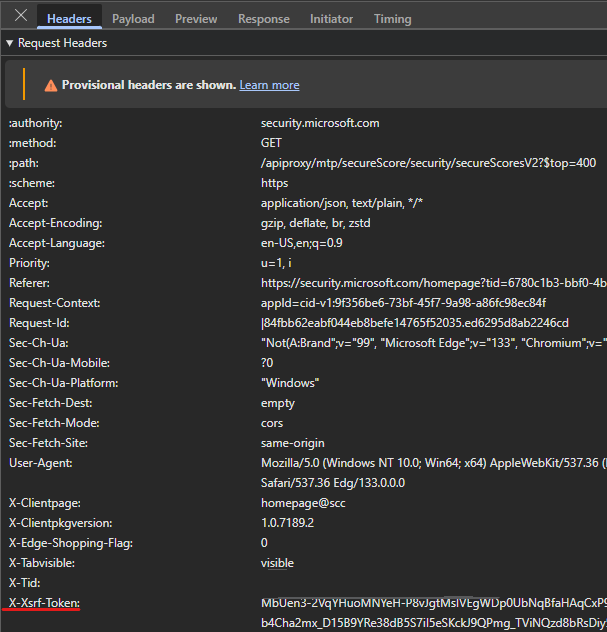This screenshot has height=632, width=607.
Task: Select the empty Sec-Fetch-Dest value
Action: [x=278, y=403]
